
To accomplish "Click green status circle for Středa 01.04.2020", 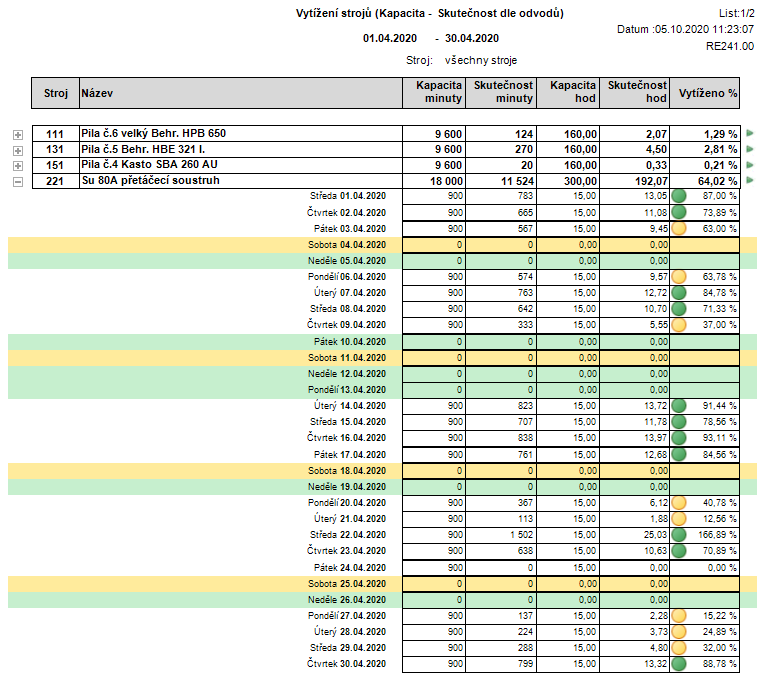I will point(678,196).
